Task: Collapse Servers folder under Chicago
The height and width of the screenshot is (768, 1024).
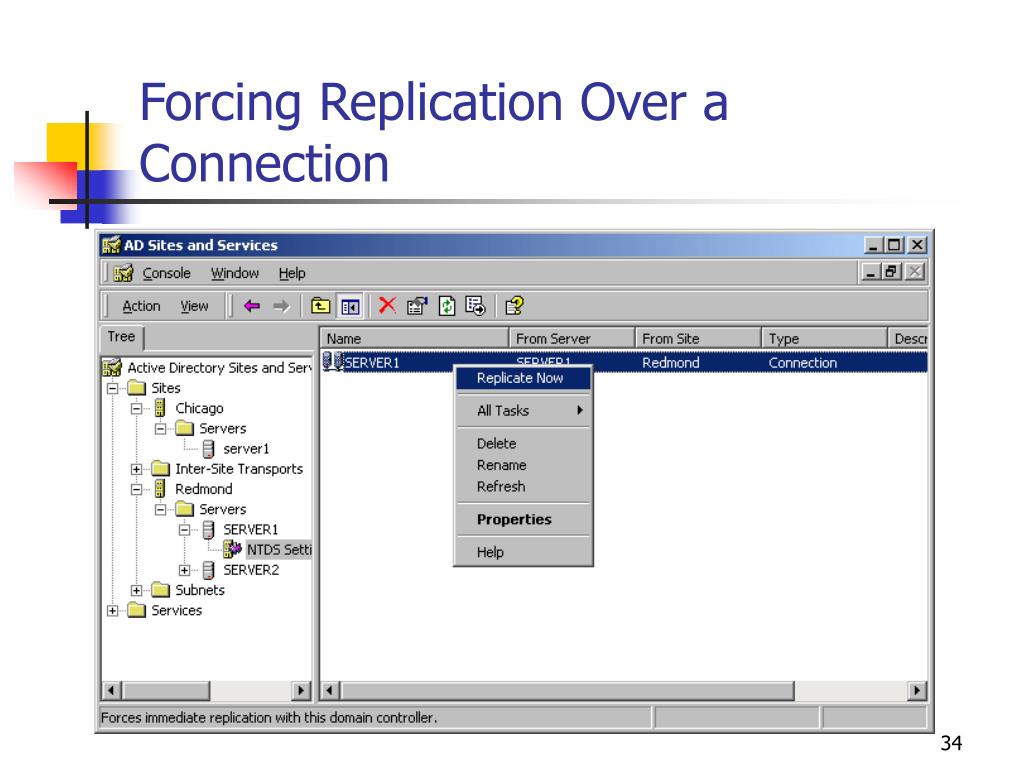Action: coord(161,428)
